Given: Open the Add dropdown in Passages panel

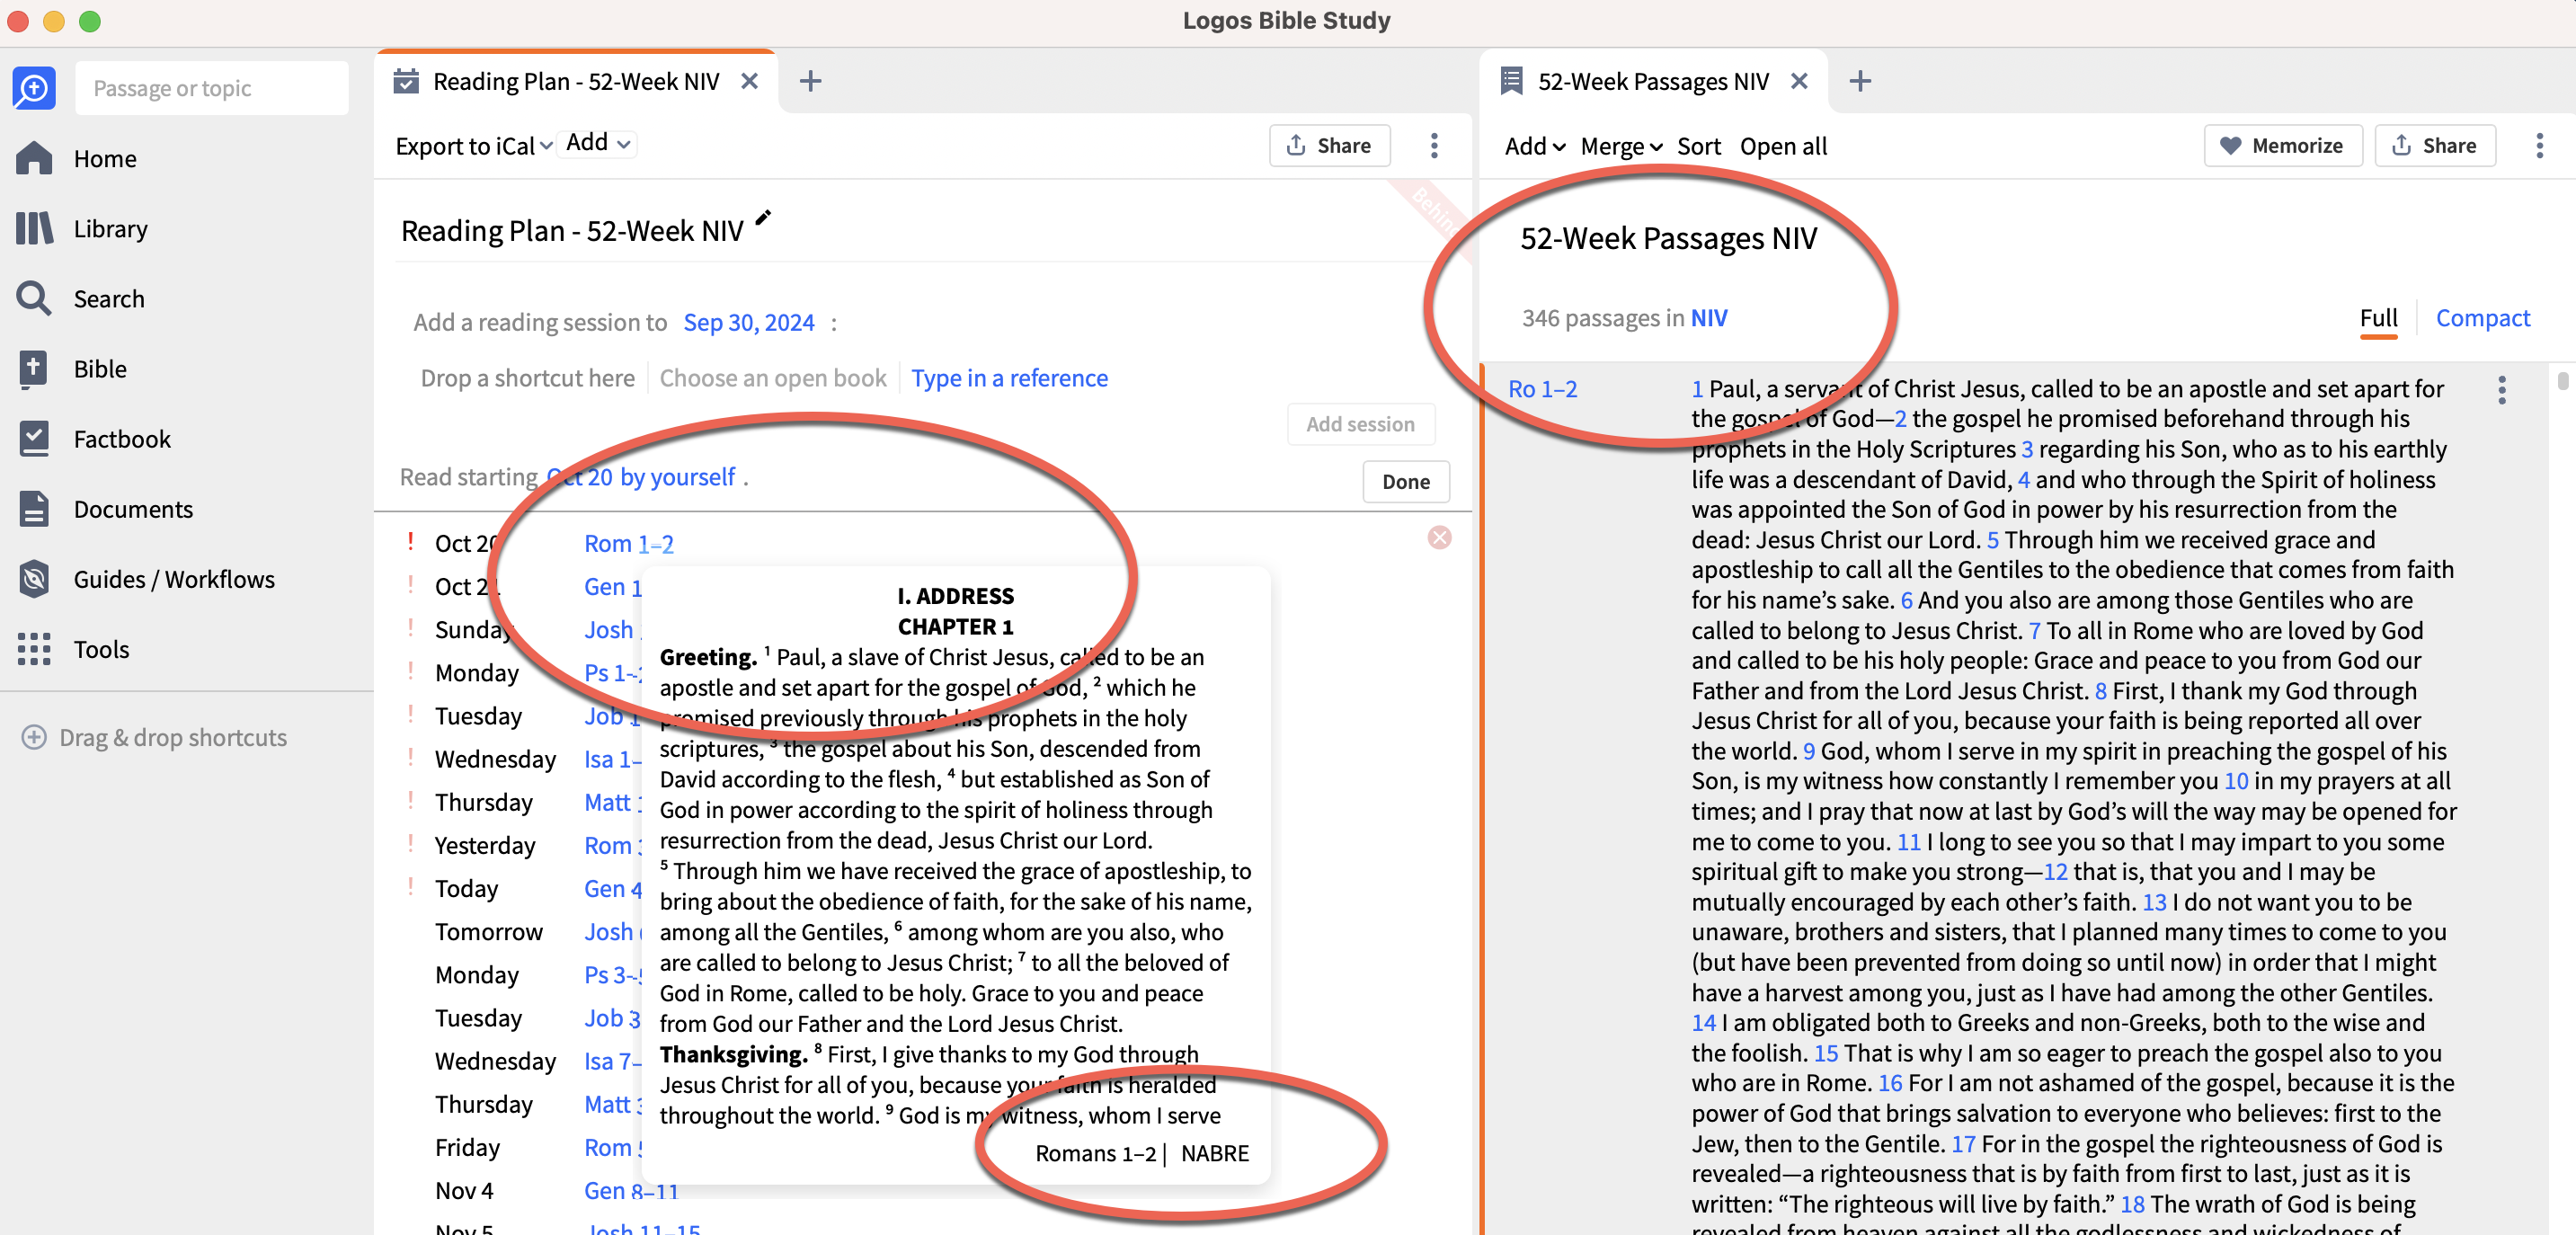Looking at the screenshot, I should coord(1534,146).
